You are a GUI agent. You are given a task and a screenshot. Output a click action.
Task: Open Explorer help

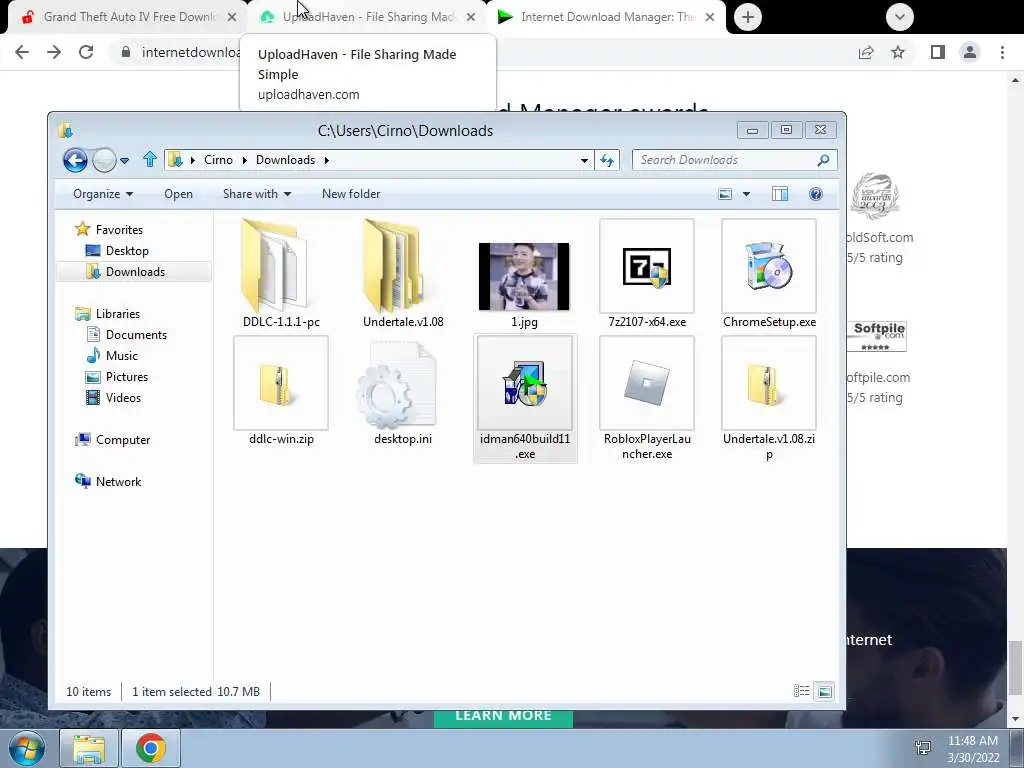click(x=815, y=194)
